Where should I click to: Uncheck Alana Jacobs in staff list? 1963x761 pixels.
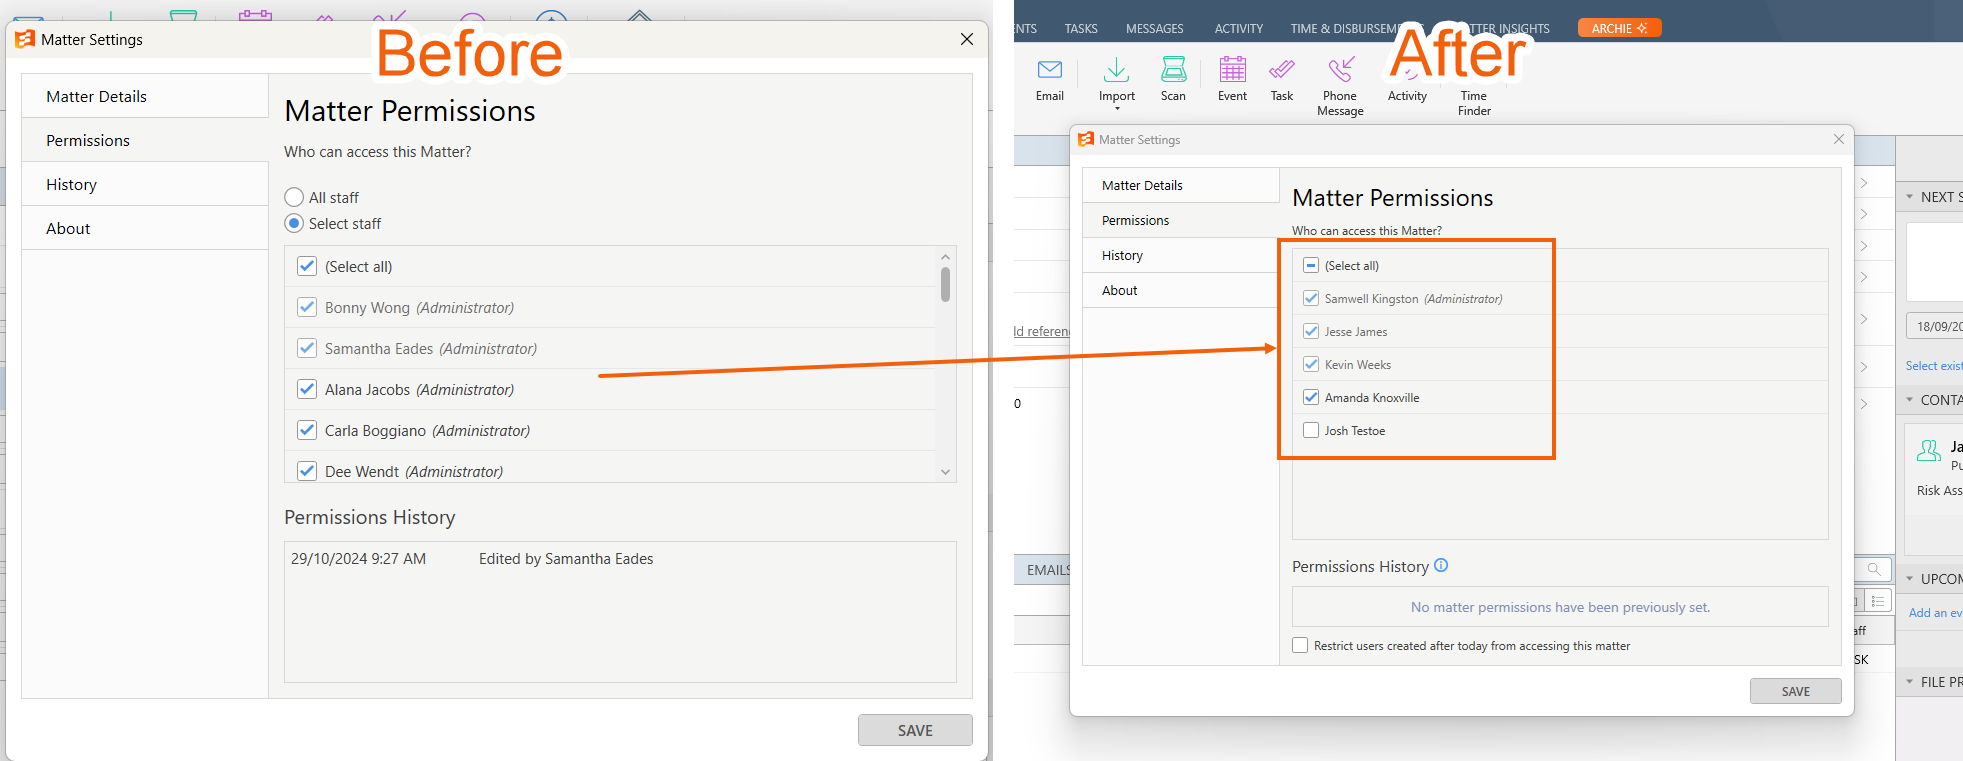(x=307, y=389)
